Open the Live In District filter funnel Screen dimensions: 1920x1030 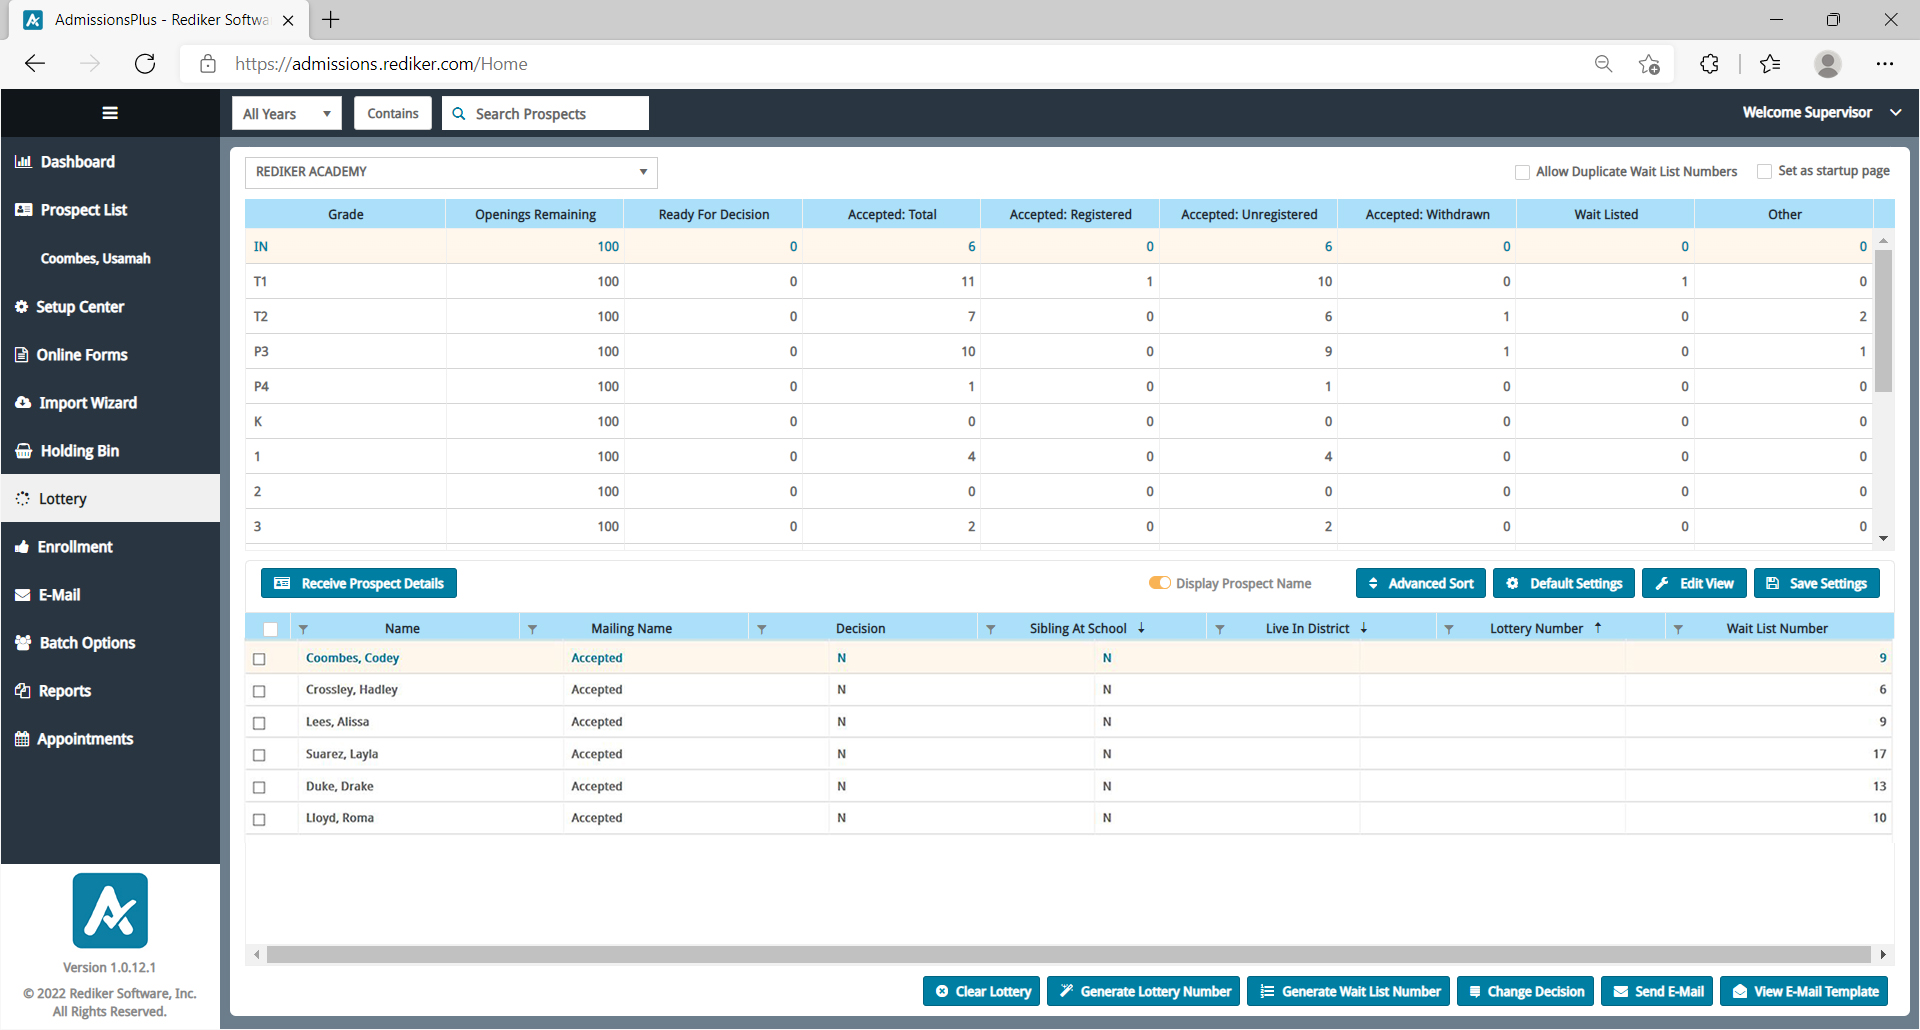tap(1220, 629)
